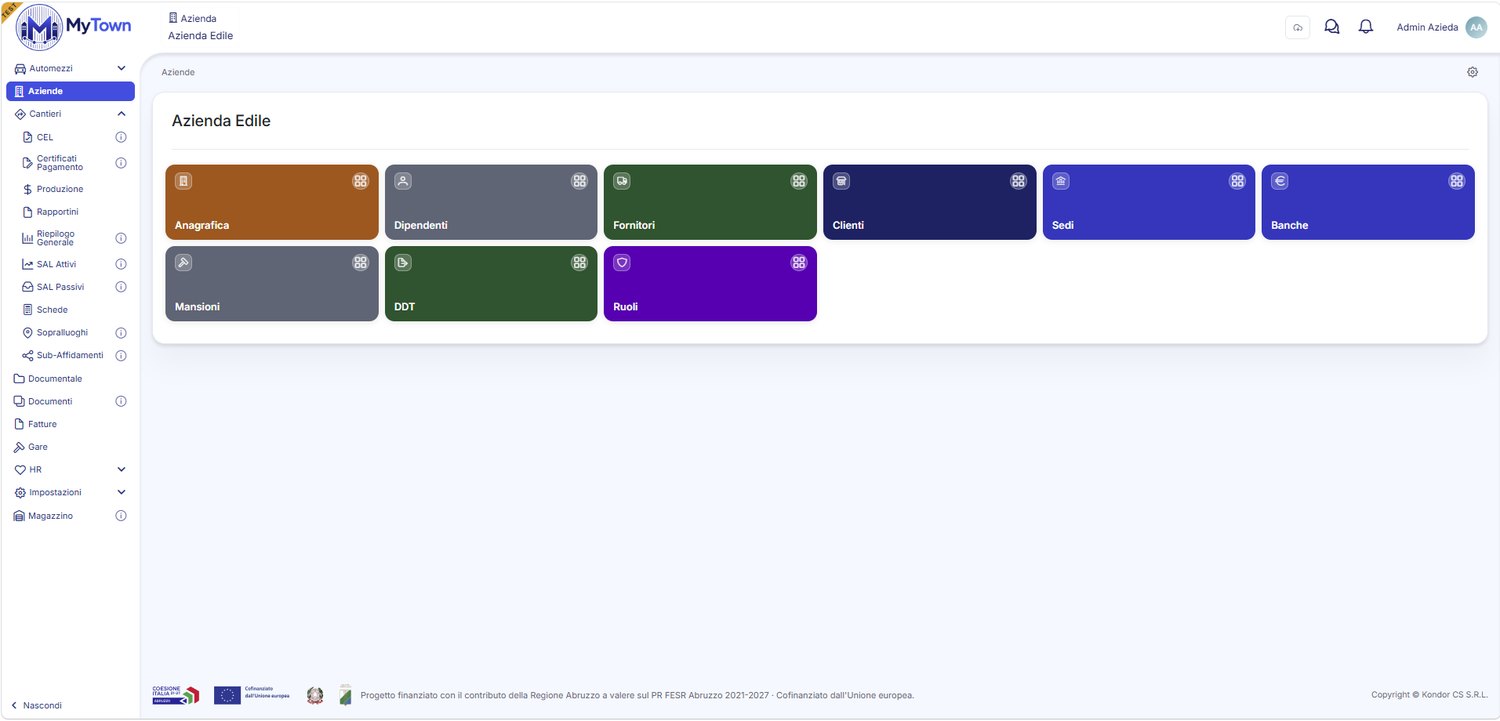Open the Banche card
The height and width of the screenshot is (721, 1500).
coord(1368,202)
